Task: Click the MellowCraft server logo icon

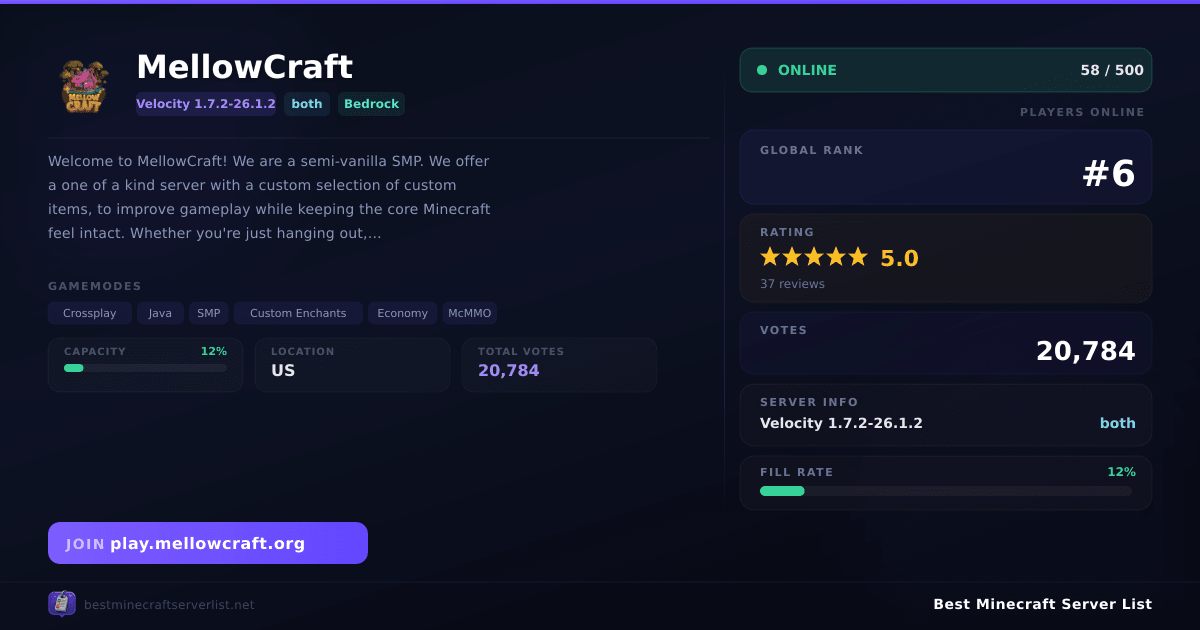Action: [83, 85]
